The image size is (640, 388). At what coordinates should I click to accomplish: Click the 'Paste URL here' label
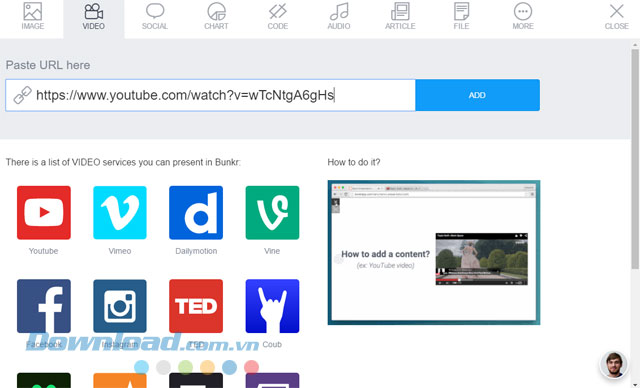point(48,65)
